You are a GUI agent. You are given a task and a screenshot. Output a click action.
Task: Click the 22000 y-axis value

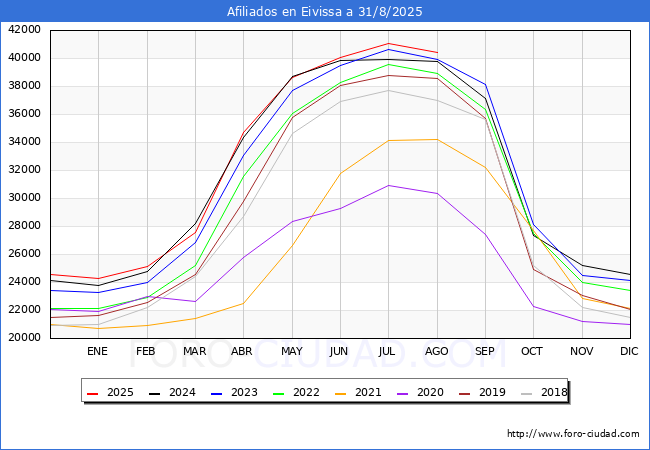pos(24,310)
